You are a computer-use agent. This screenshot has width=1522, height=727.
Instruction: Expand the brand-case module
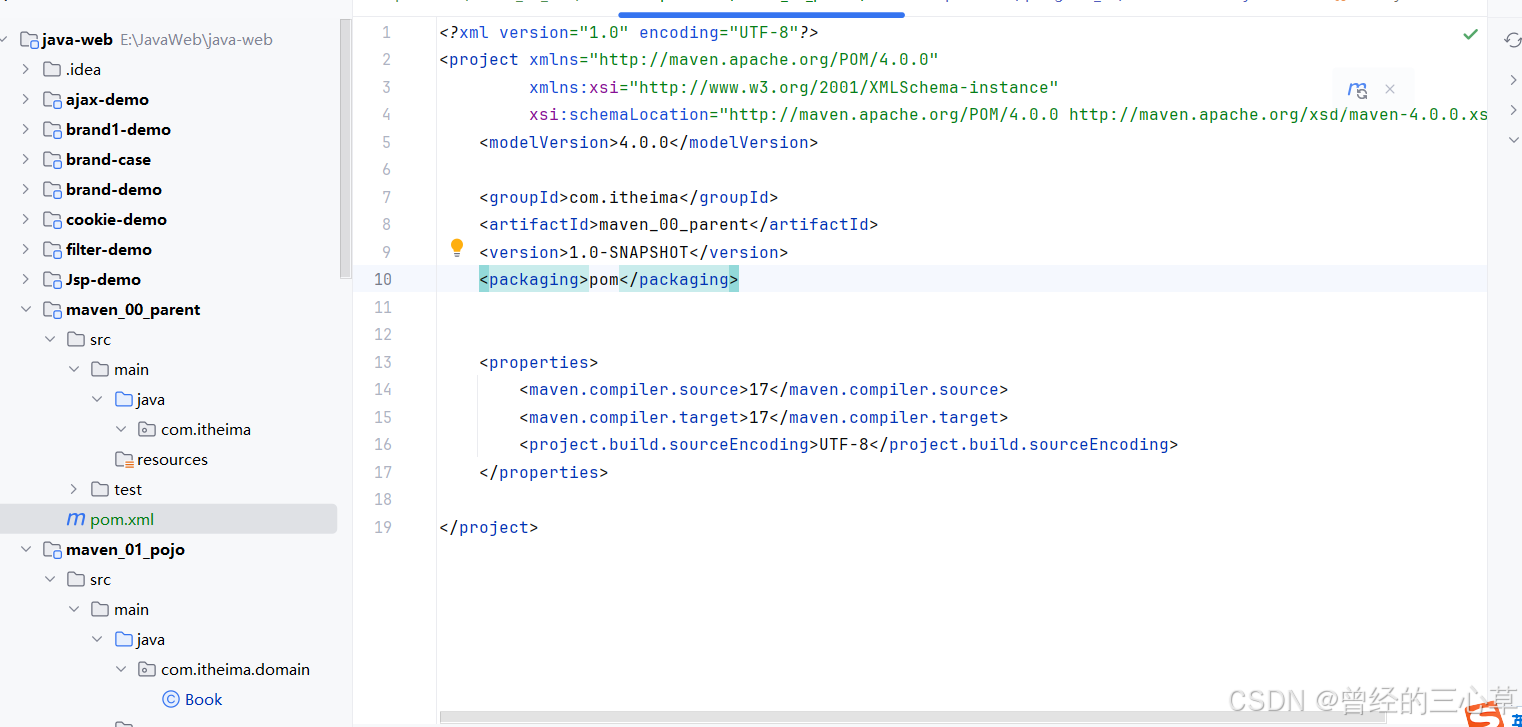26,159
